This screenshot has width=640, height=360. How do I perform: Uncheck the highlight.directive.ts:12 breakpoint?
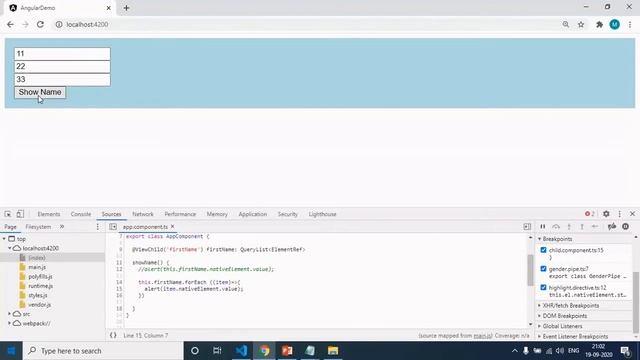click(x=543, y=287)
